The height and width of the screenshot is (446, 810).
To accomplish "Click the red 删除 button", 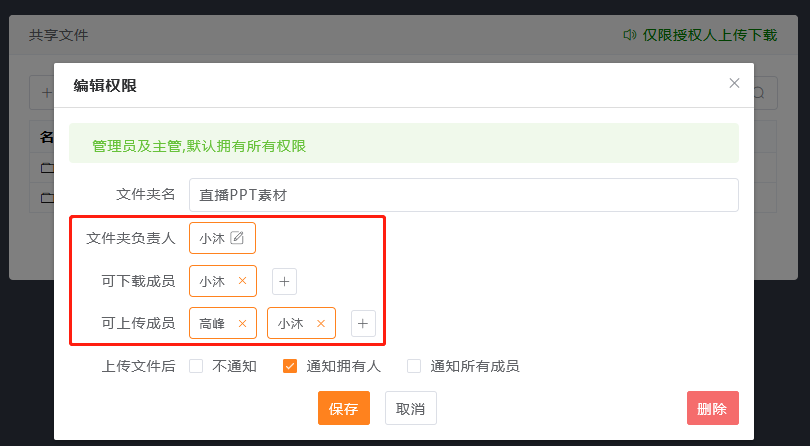I will pos(712,409).
